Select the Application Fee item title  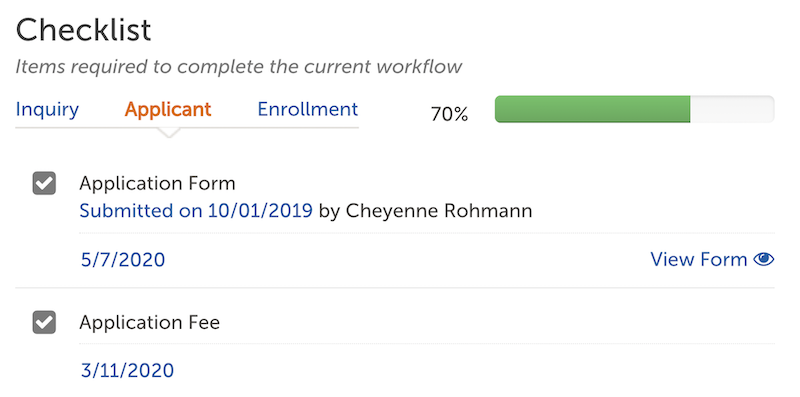tap(149, 322)
